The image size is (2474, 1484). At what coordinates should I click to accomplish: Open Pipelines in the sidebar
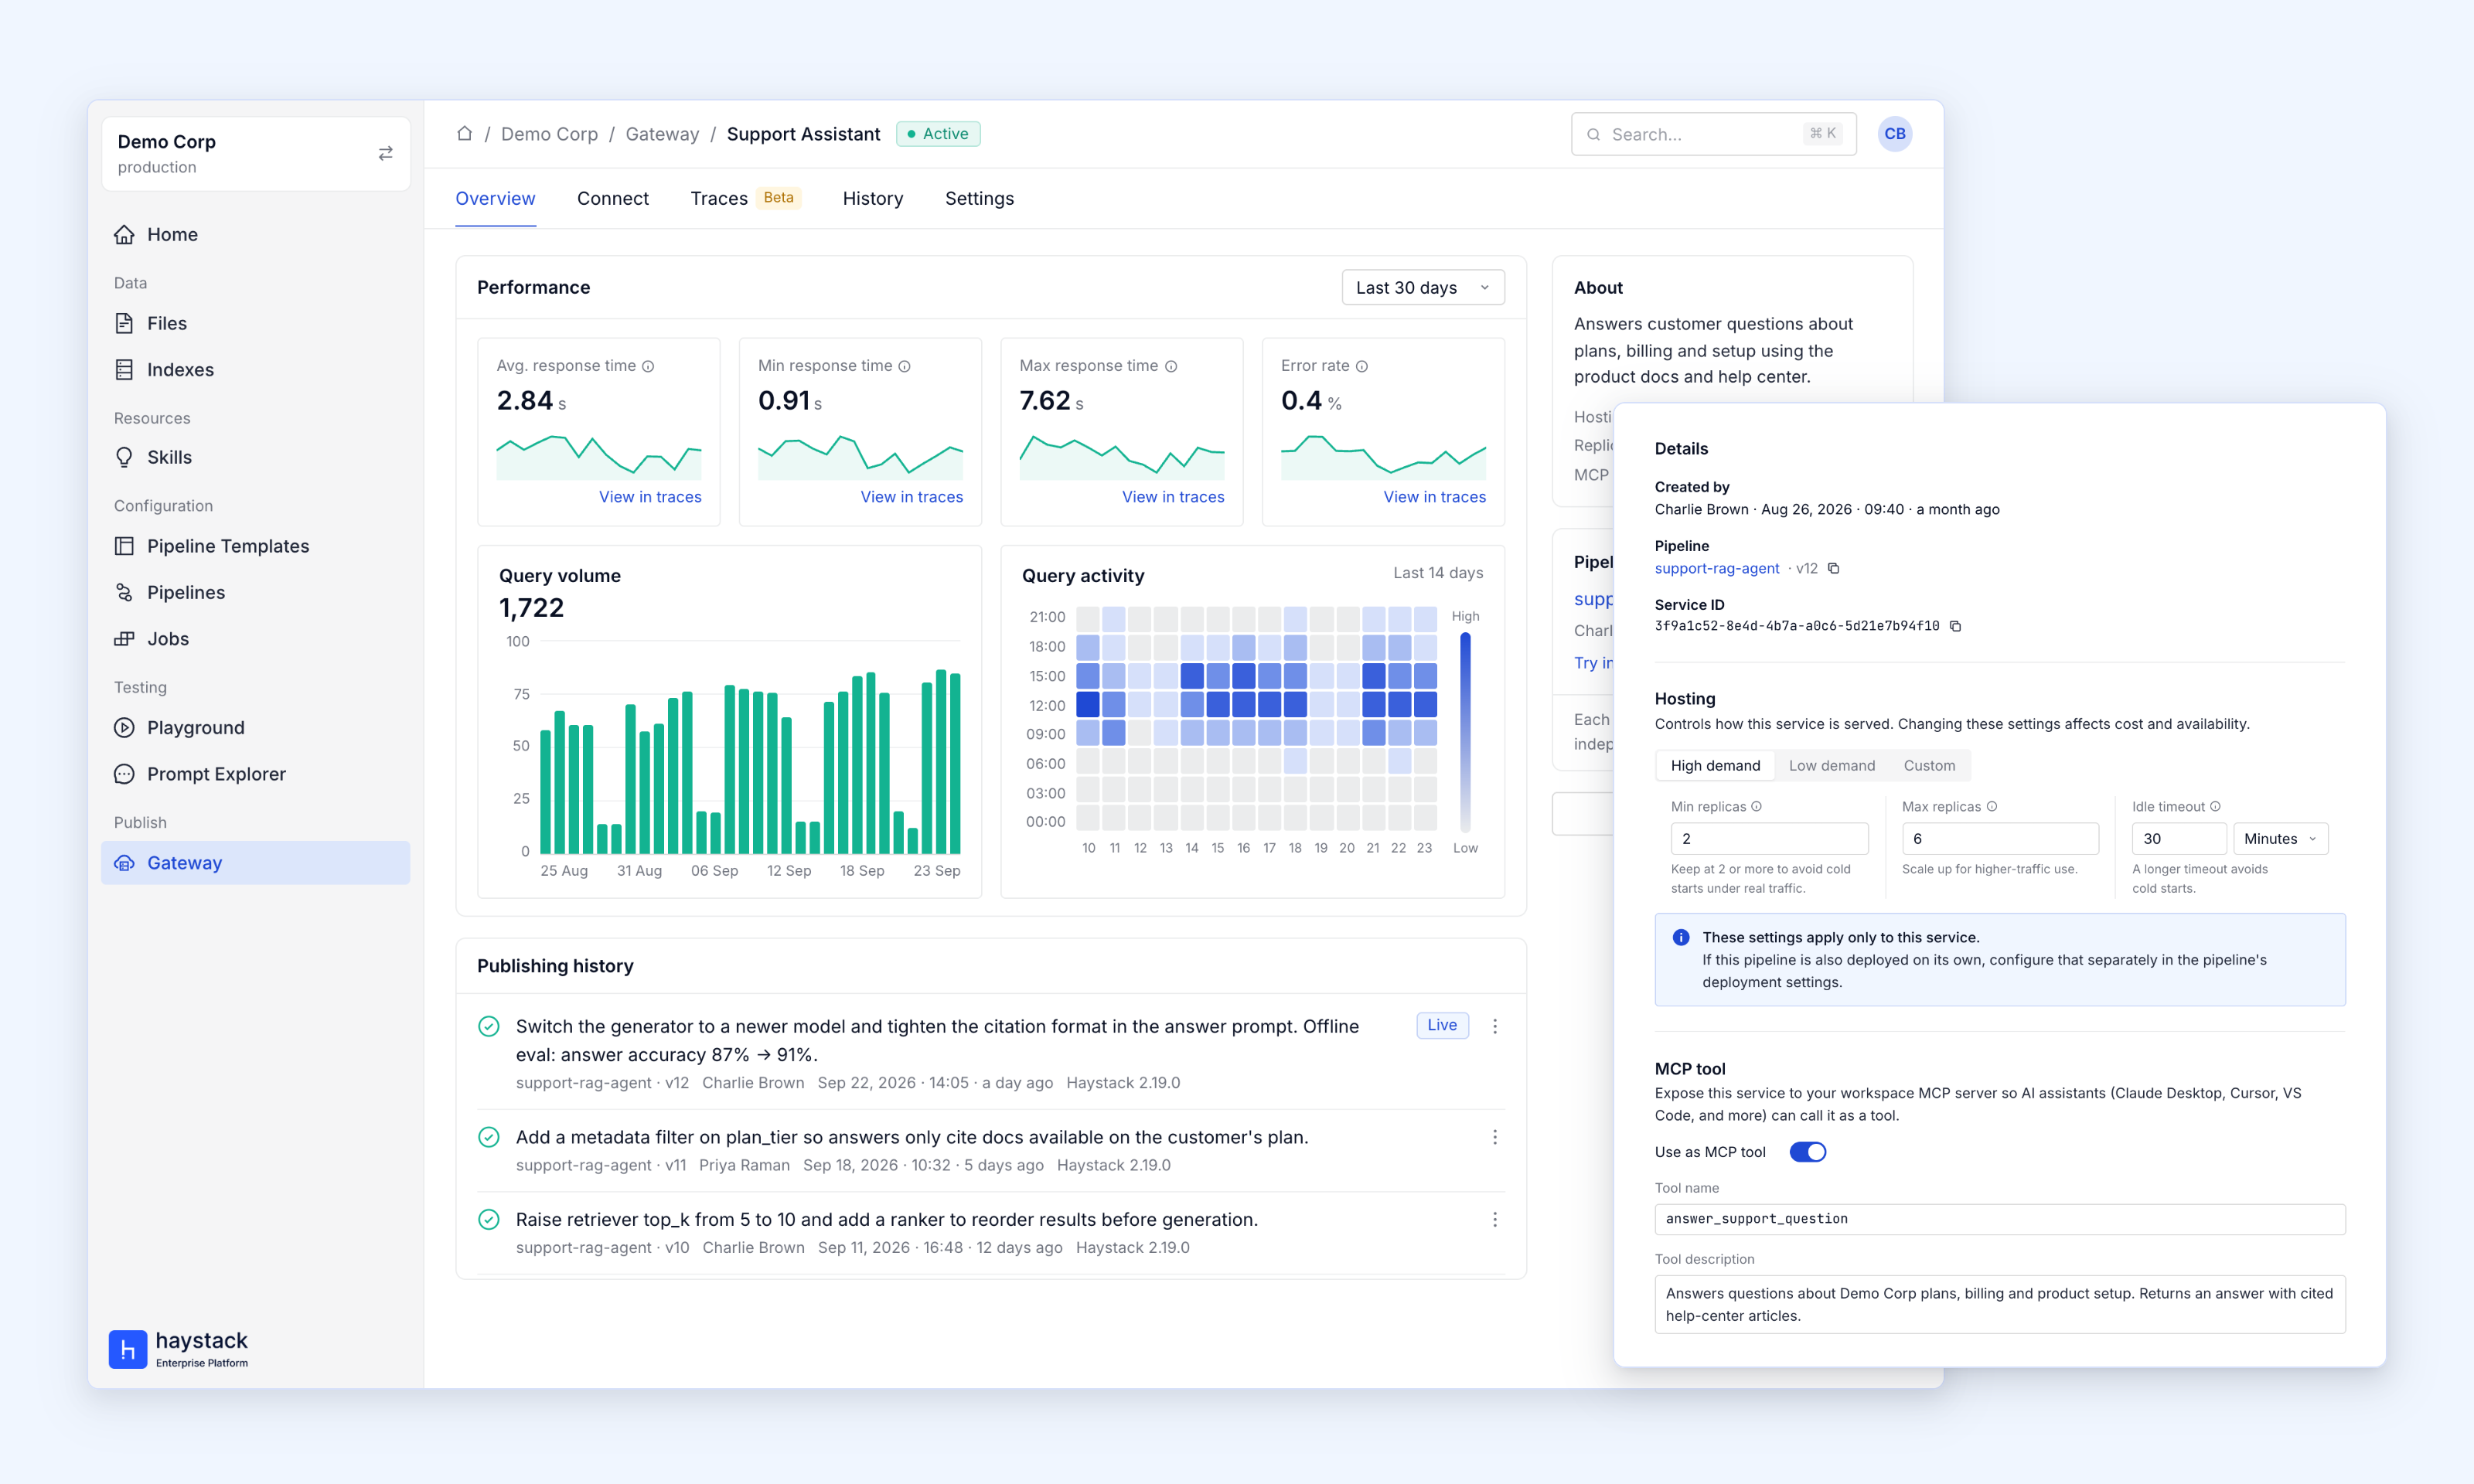[x=255, y=592]
